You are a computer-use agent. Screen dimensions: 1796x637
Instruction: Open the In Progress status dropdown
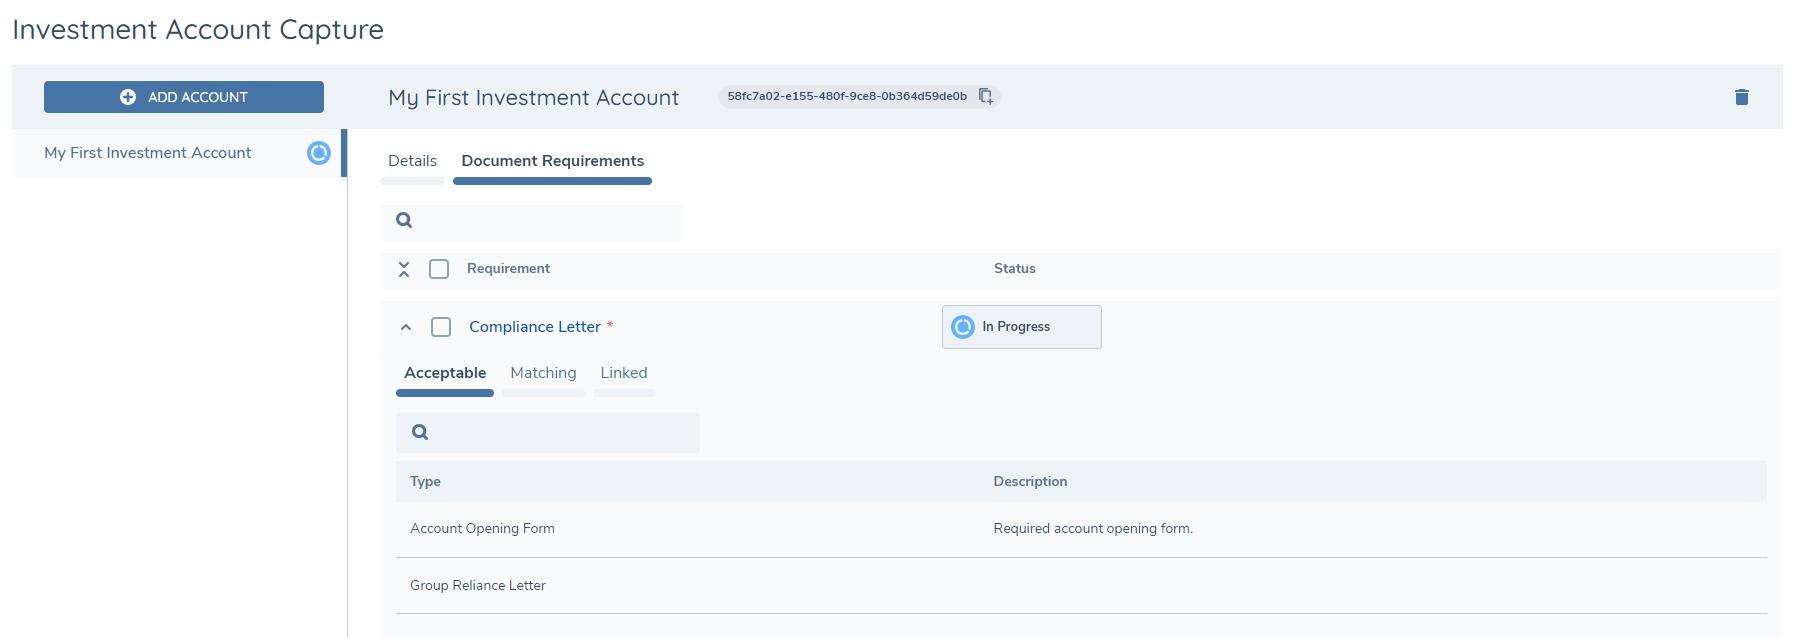(x=1021, y=327)
